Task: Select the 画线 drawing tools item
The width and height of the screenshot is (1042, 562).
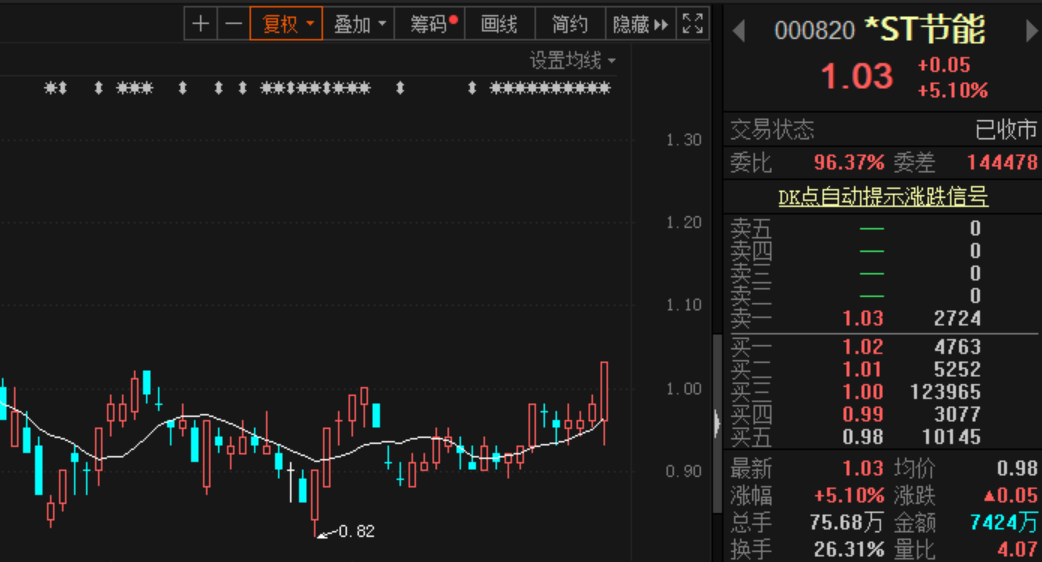Action: (499, 24)
